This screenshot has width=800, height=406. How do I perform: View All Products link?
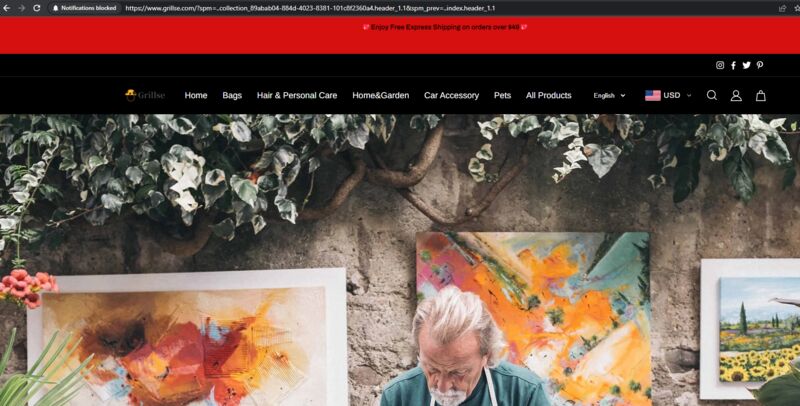(548, 95)
